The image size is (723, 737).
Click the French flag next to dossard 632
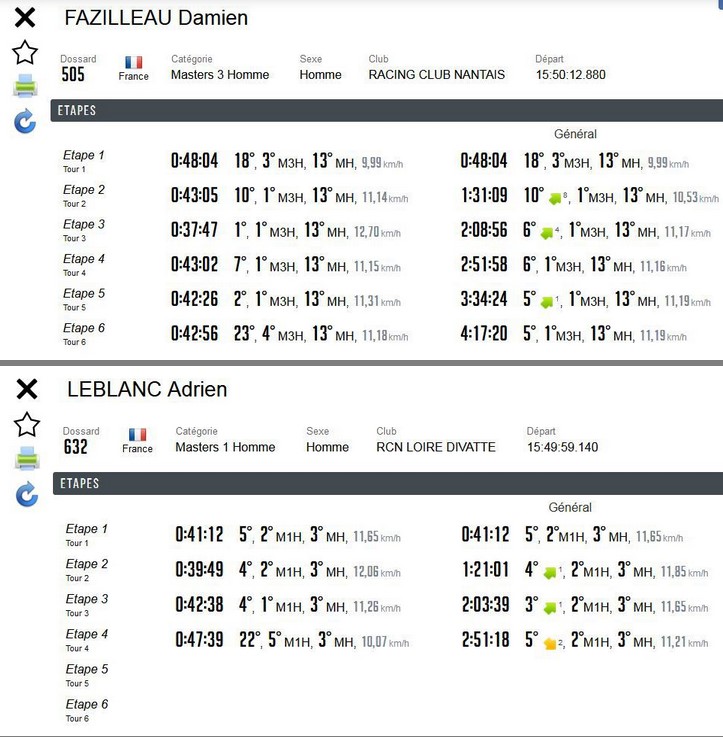coord(137,434)
